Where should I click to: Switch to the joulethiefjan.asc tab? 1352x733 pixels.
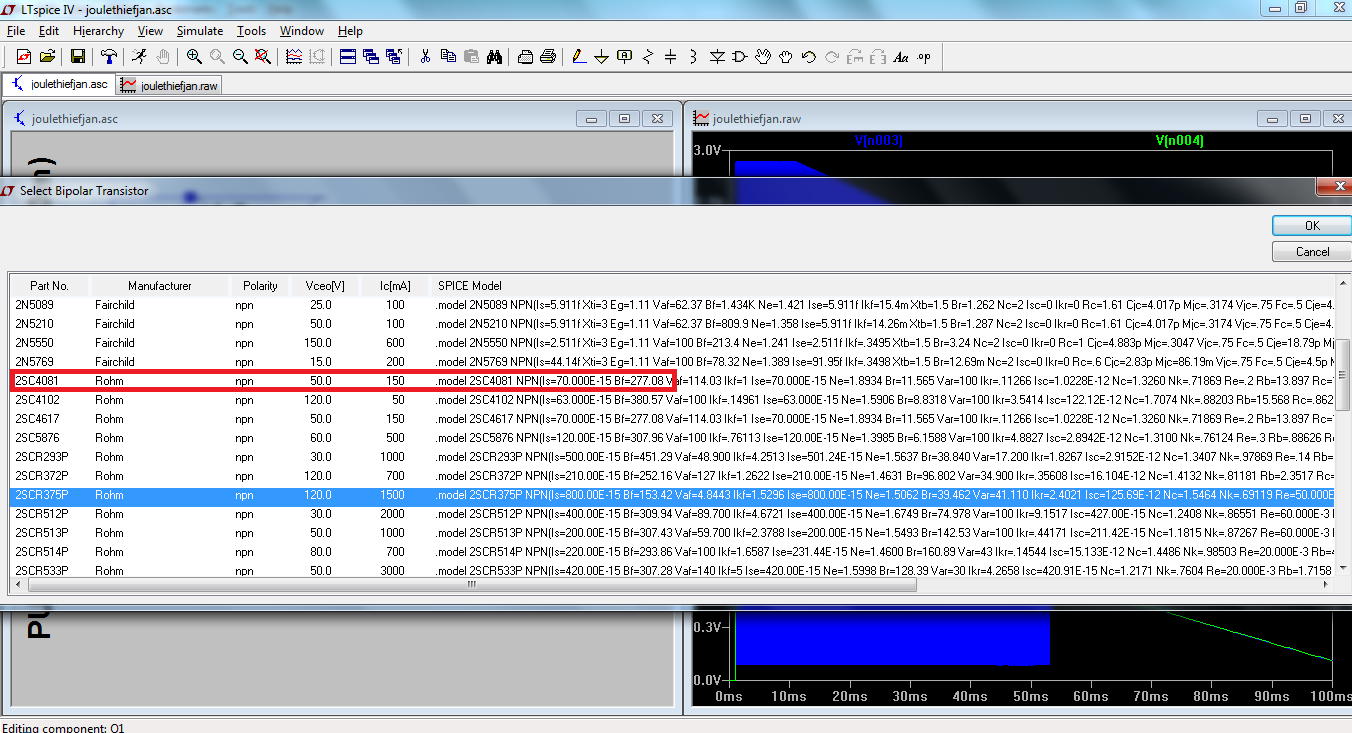point(59,85)
